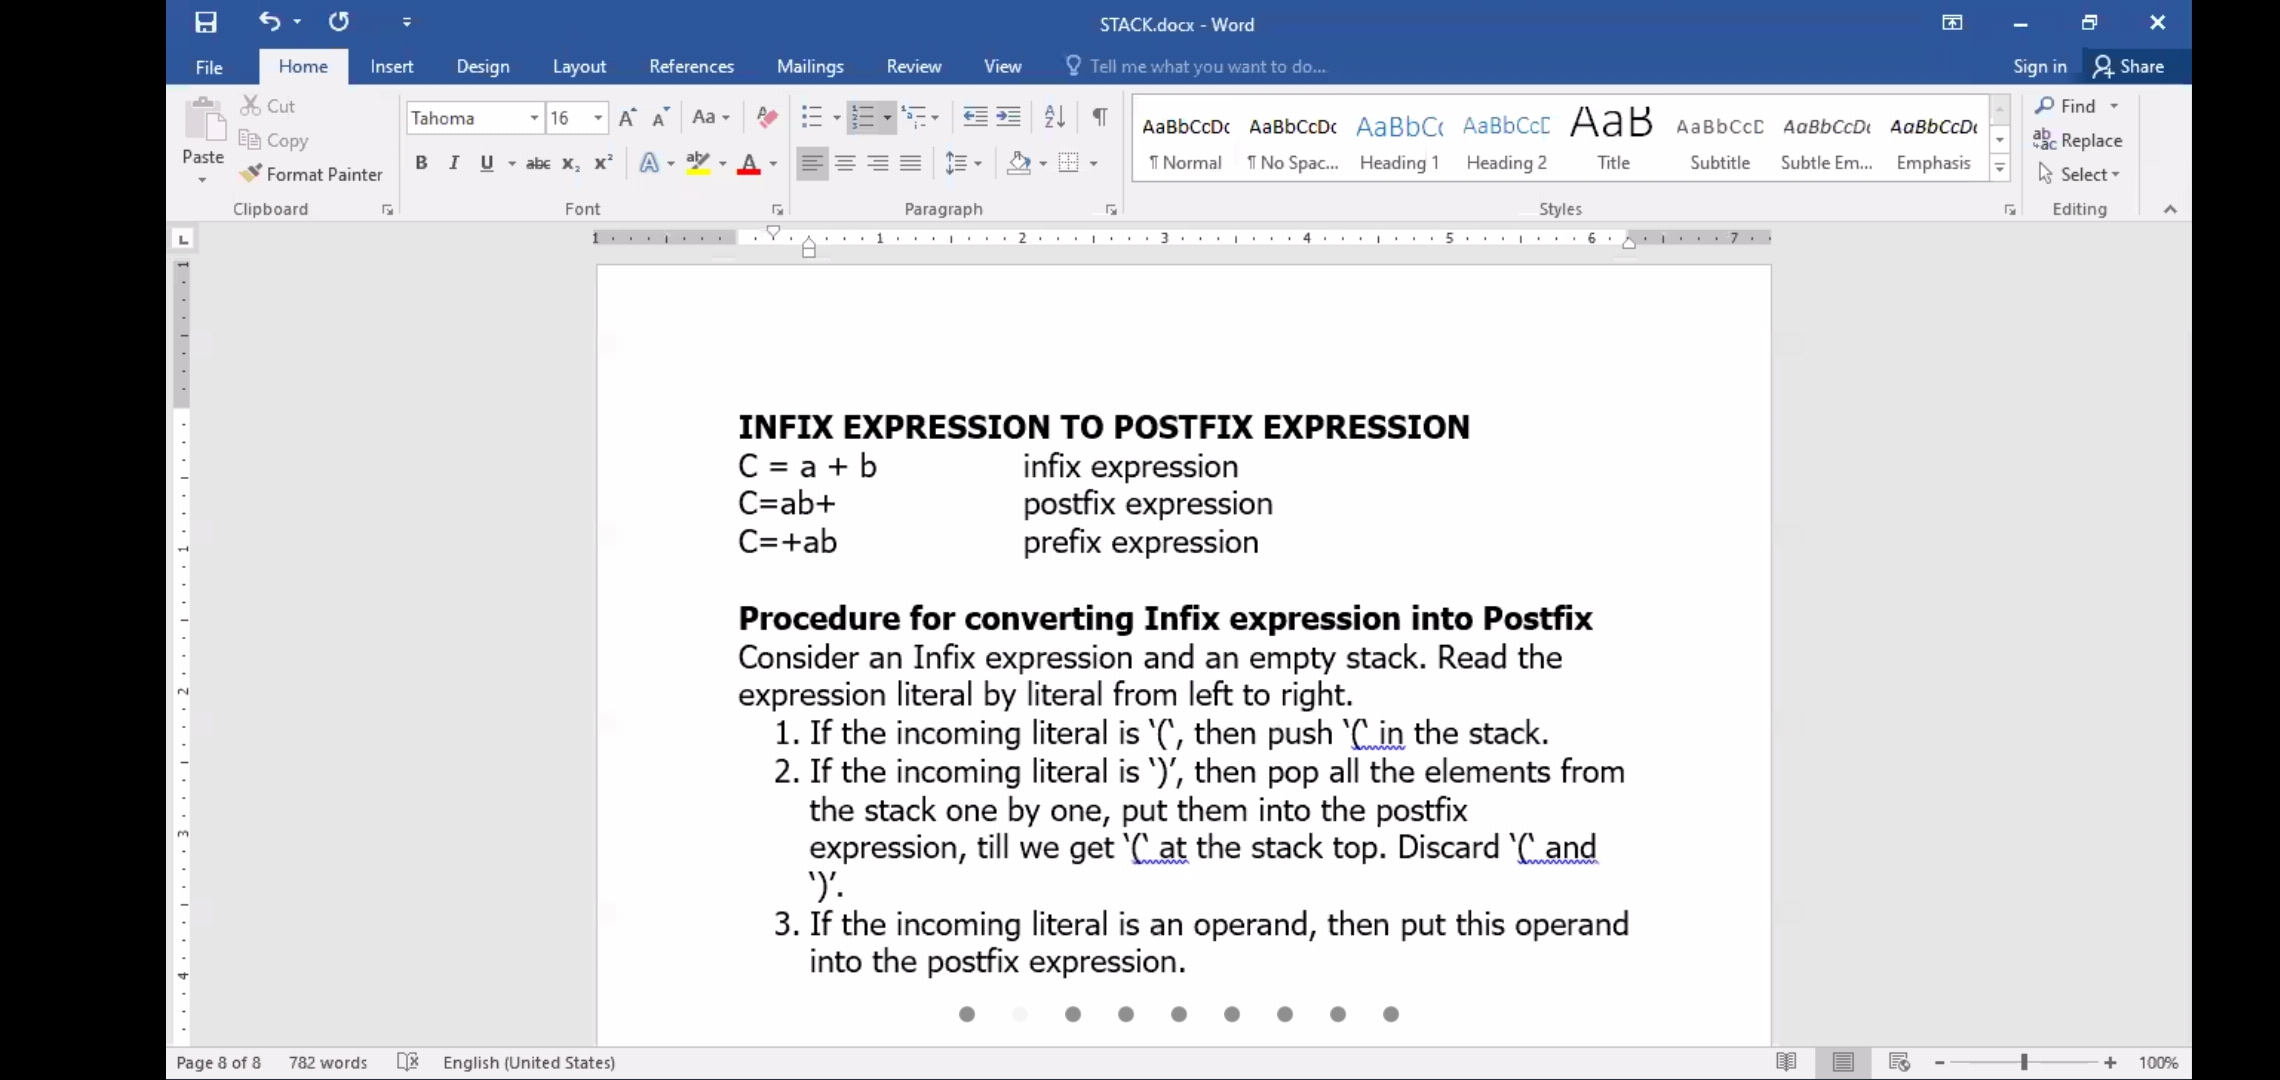Toggle Italic formatting

click(x=454, y=163)
